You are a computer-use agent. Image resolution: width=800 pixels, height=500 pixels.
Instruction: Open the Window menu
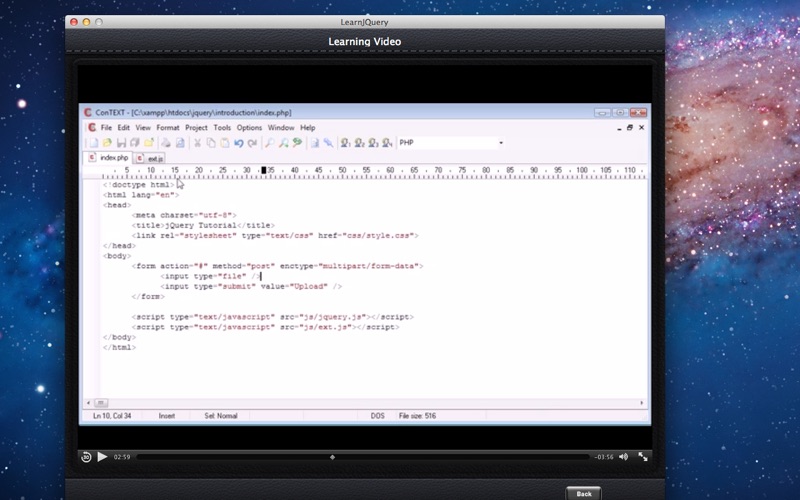(281, 128)
